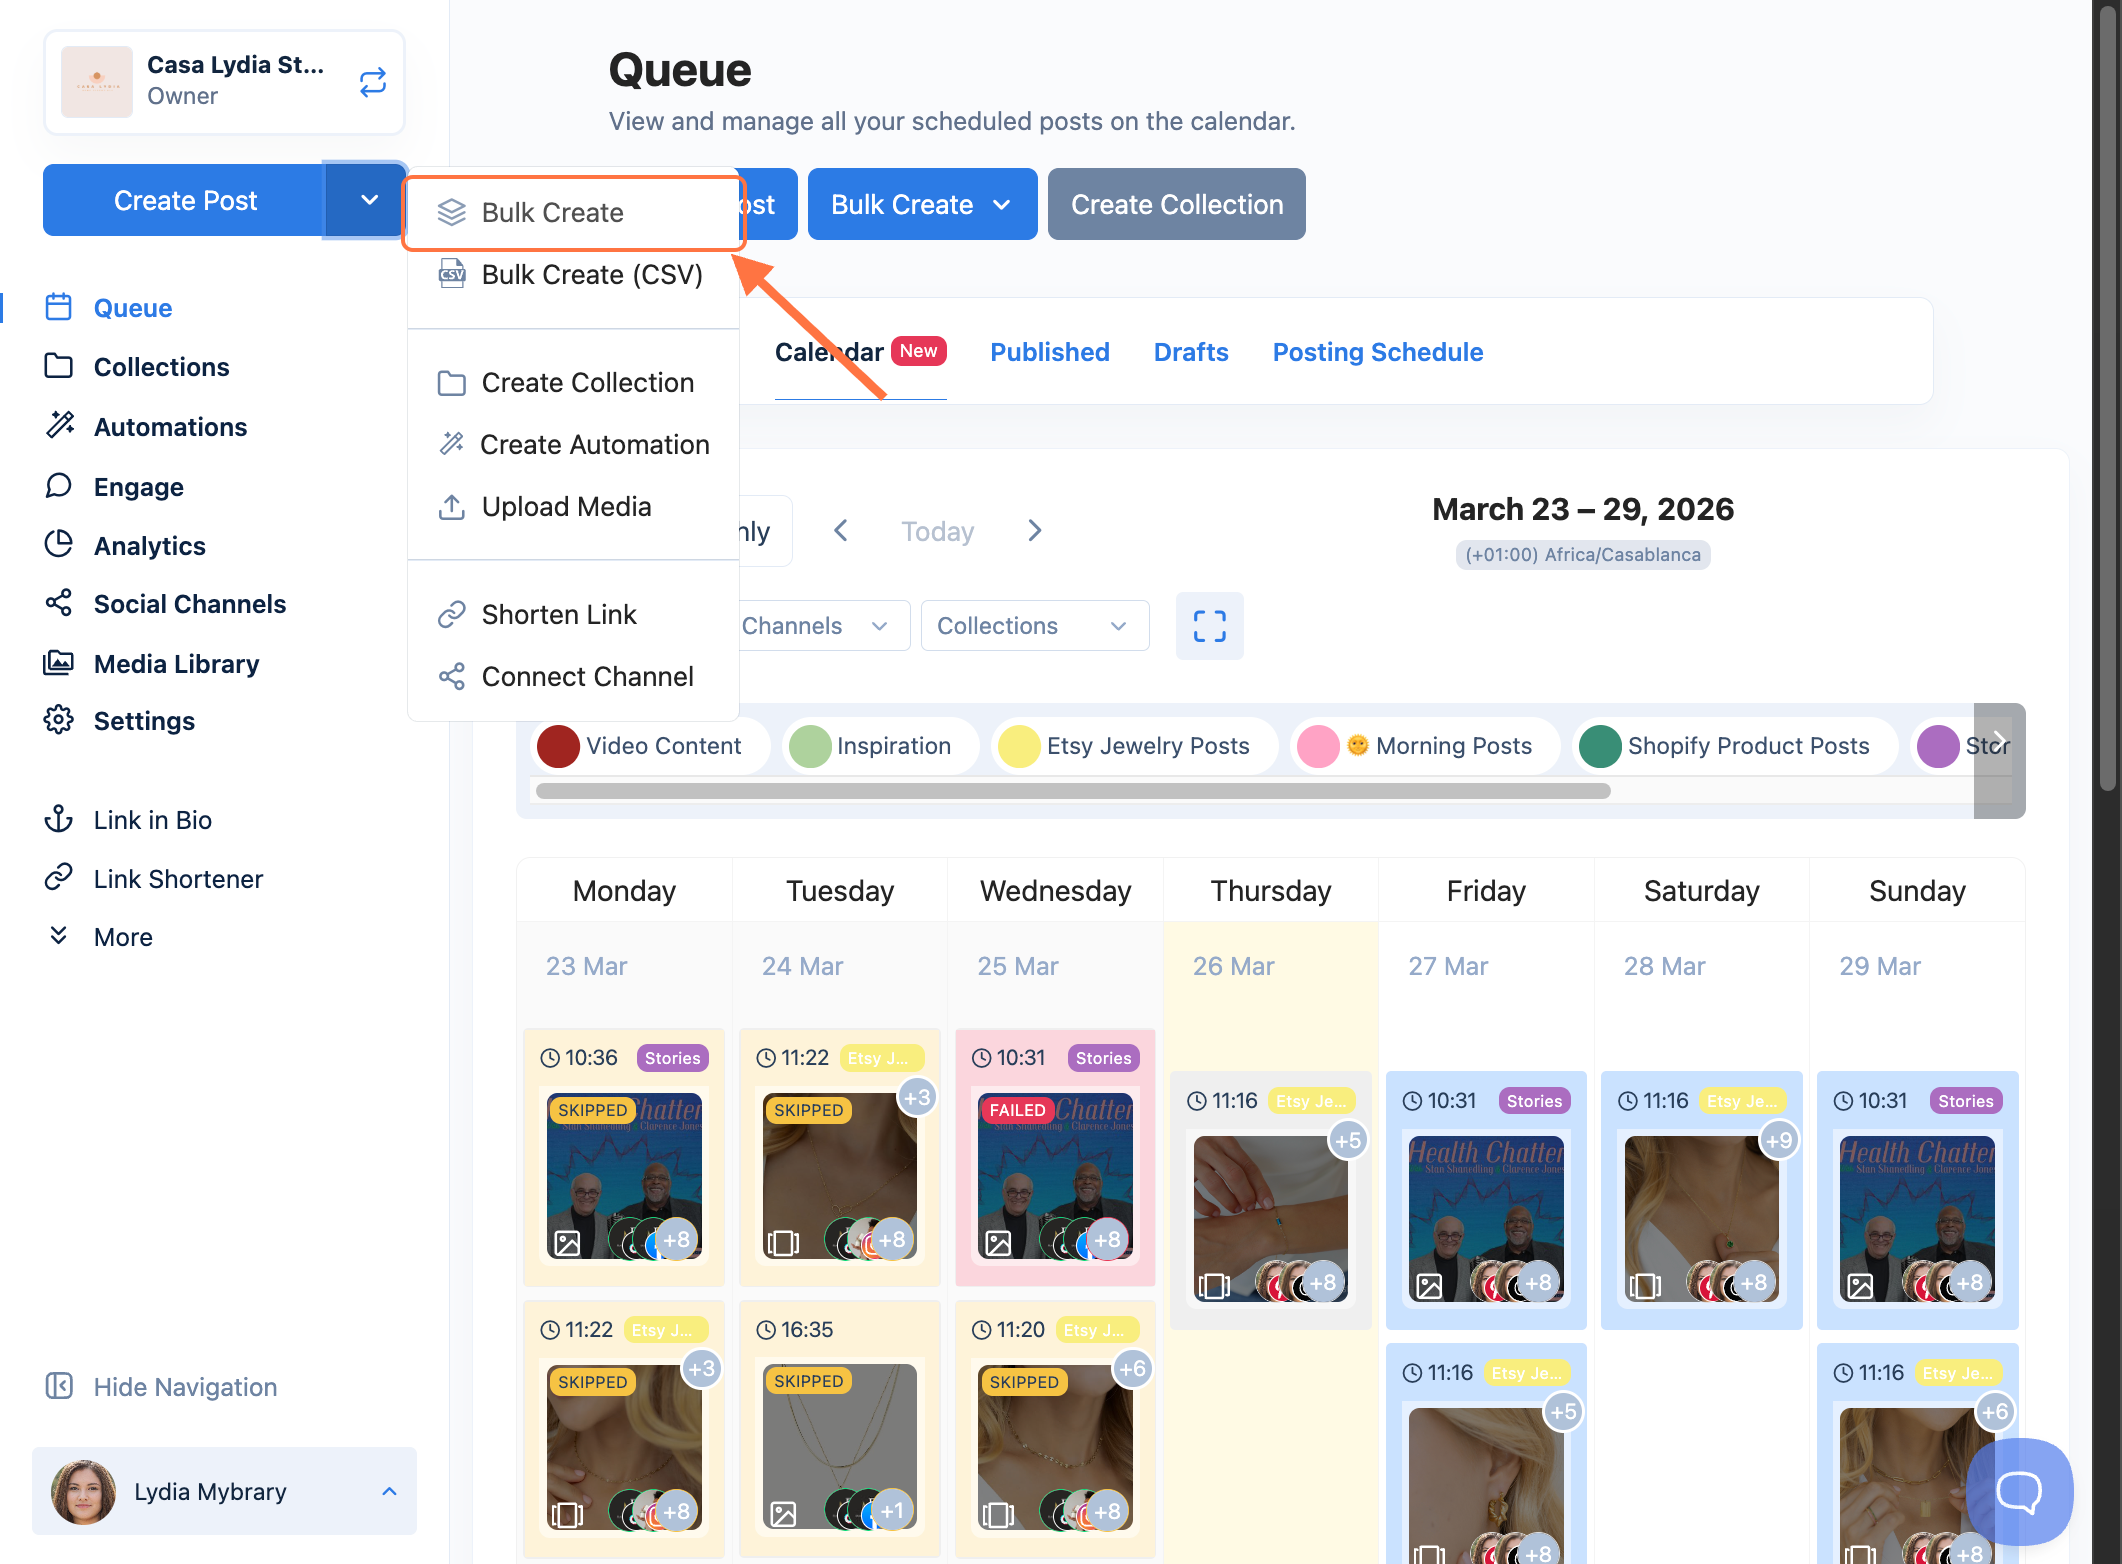This screenshot has height=1564, width=2122.
Task: Select Bulk Create (CSV) menu item
Action: 591,275
